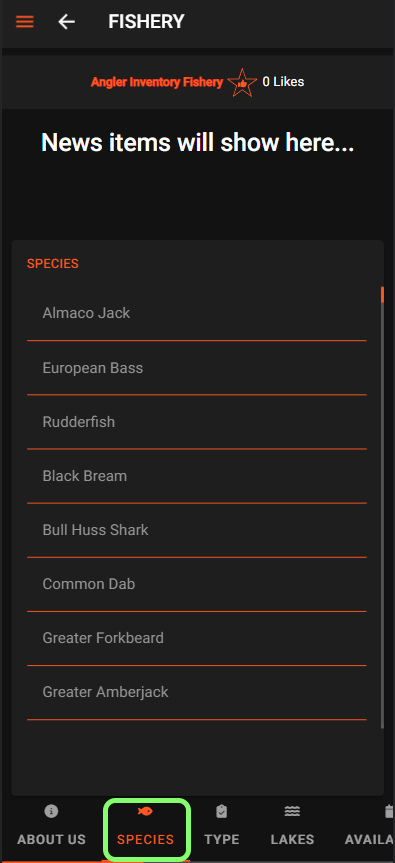Click the Angler Inventory Fishery link
The height and width of the screenshot is (863, 395).
[157, 83]
